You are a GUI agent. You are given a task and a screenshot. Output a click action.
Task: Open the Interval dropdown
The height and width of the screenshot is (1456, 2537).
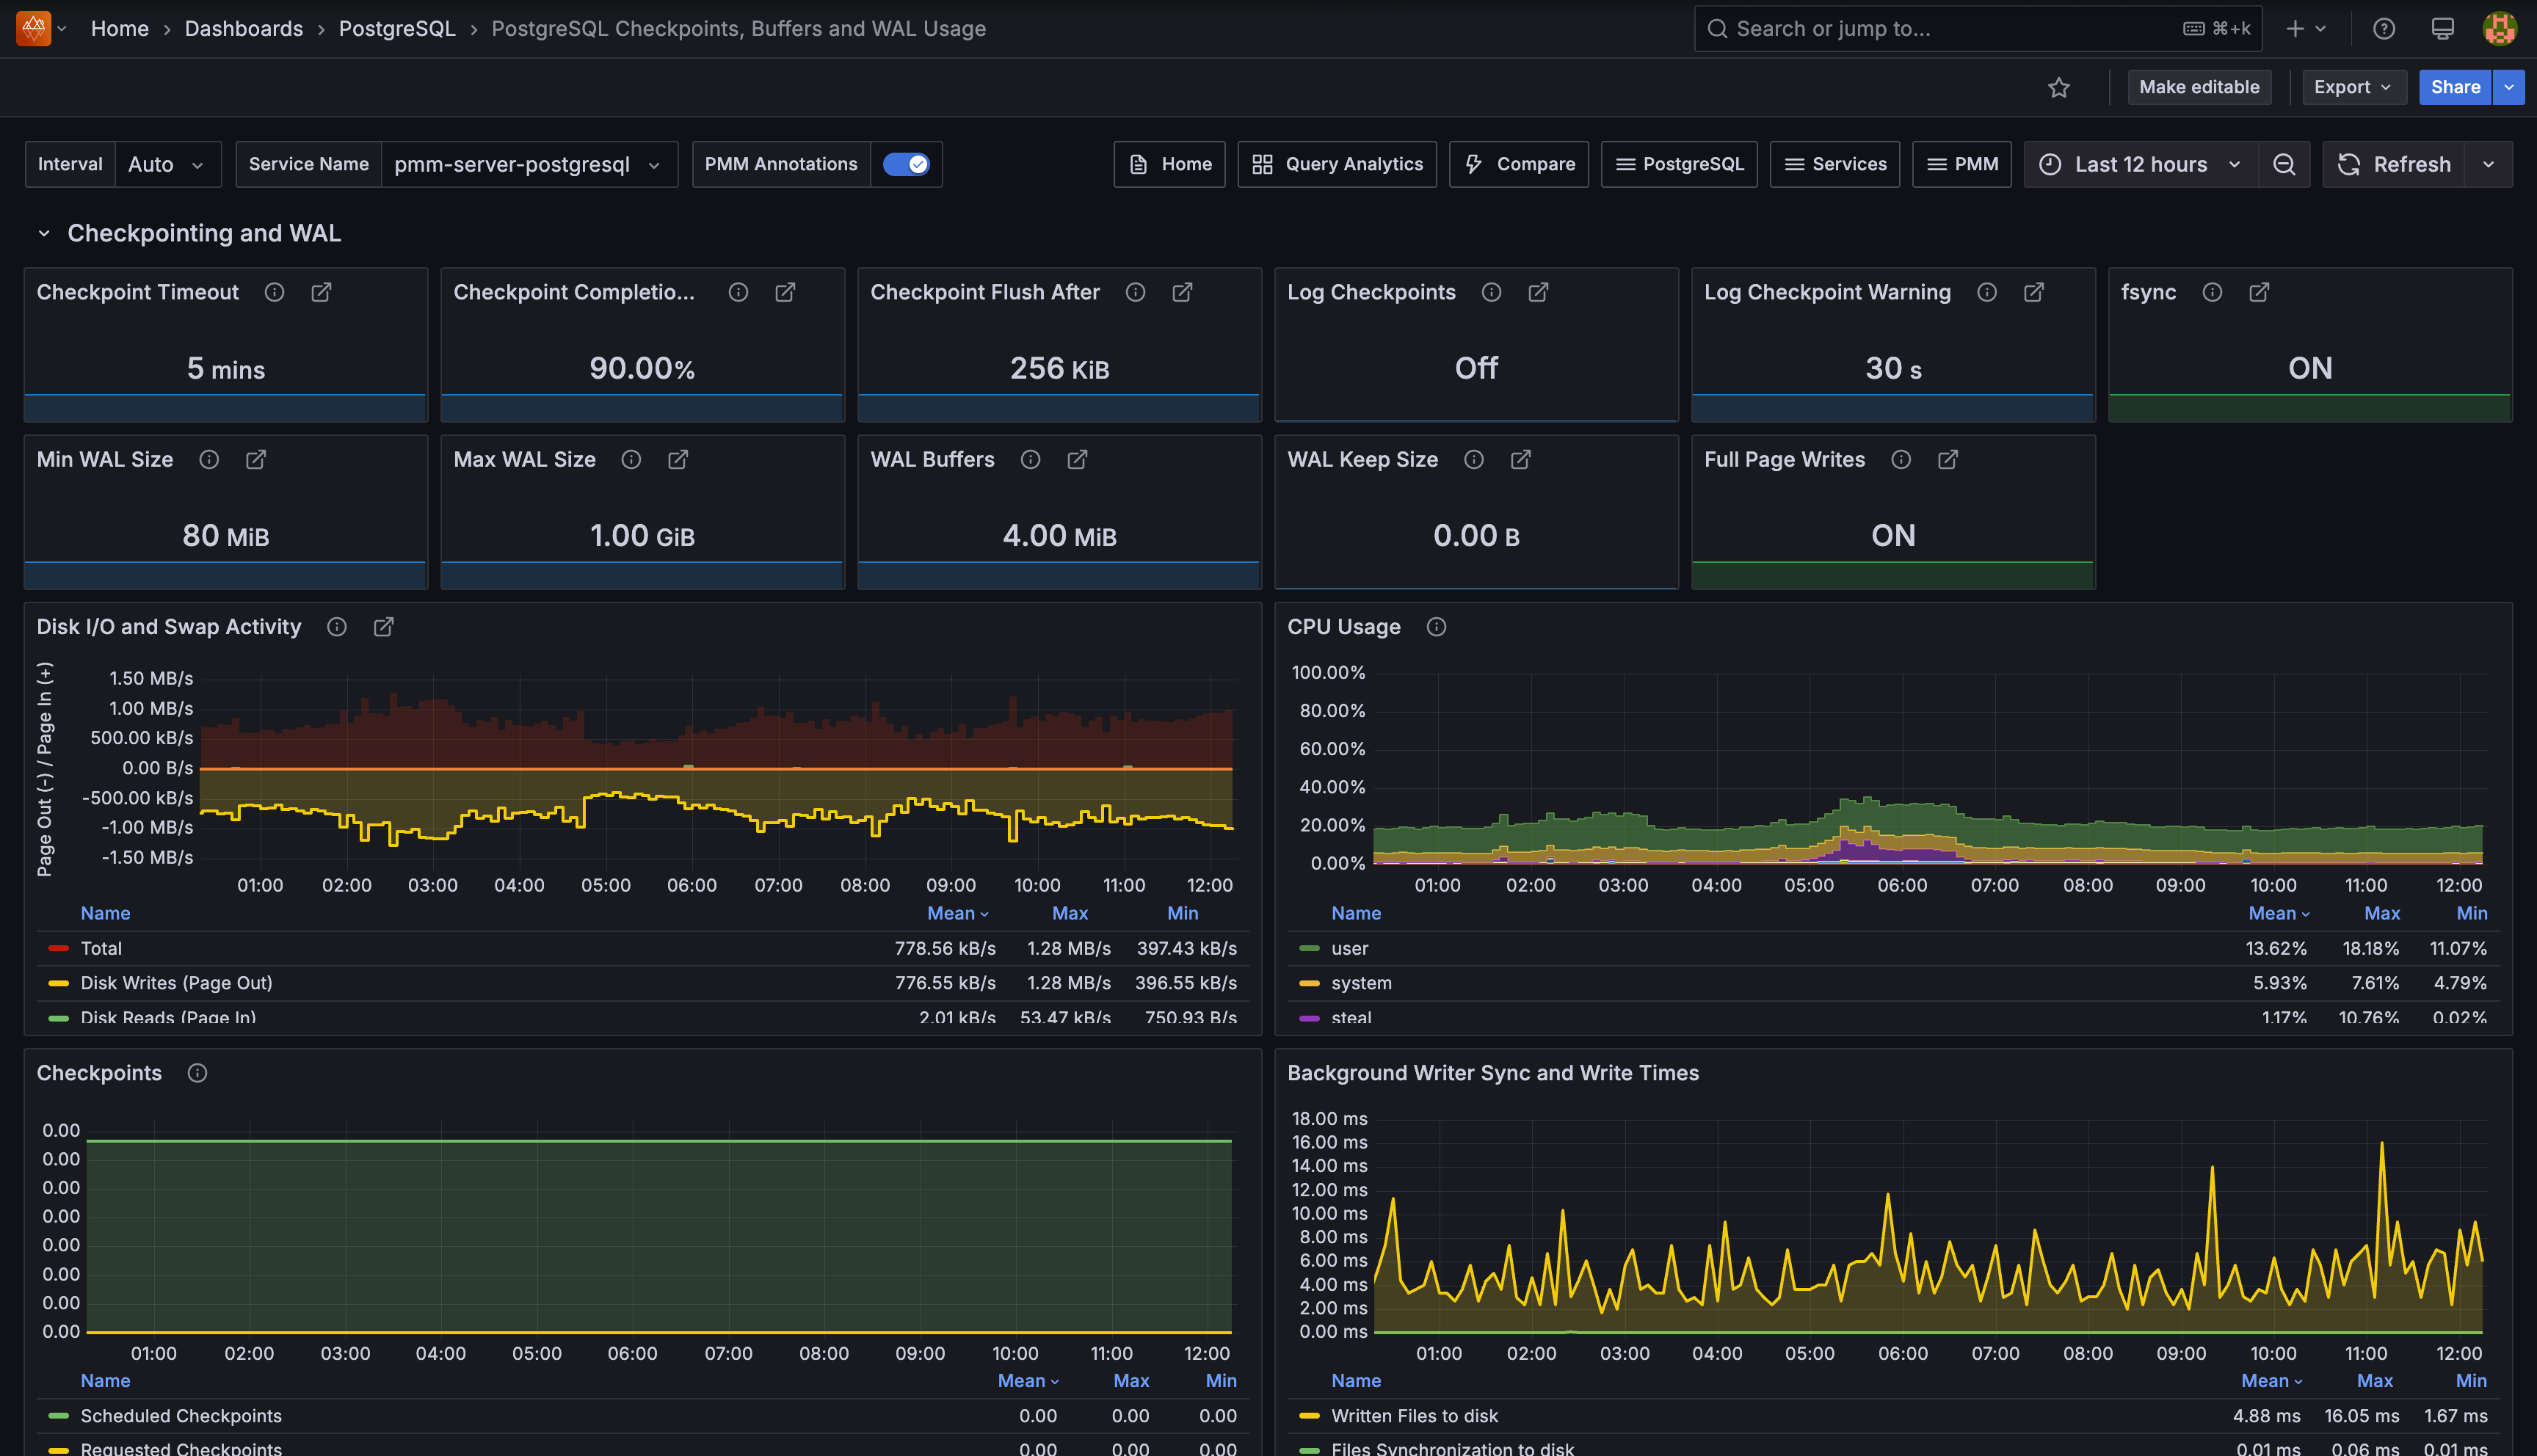tap(166, 164)
